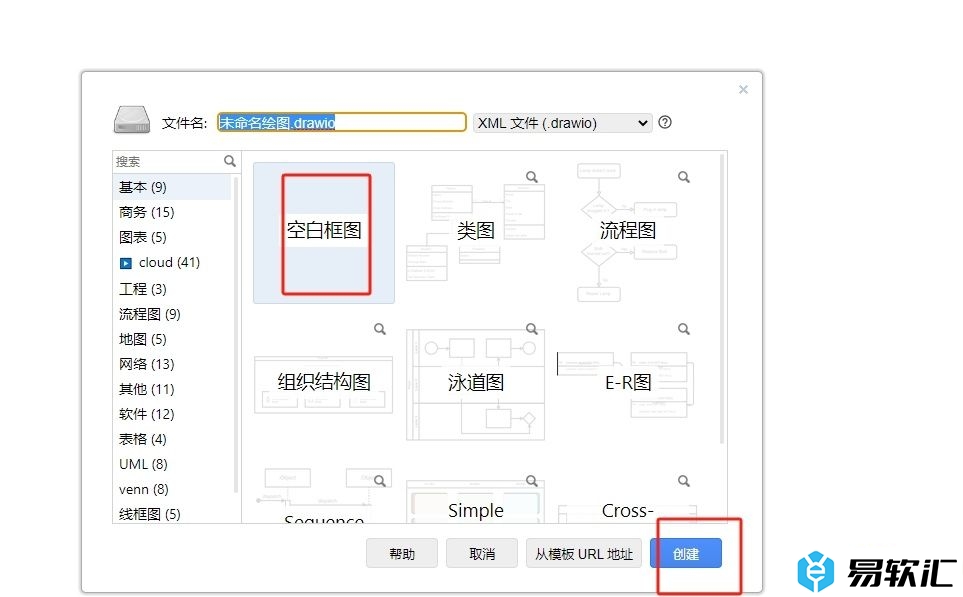Image resolution: width=963 pixels, height=597 pixels.
Task: Select the 地图 (5) category
Action: (172, 339)
